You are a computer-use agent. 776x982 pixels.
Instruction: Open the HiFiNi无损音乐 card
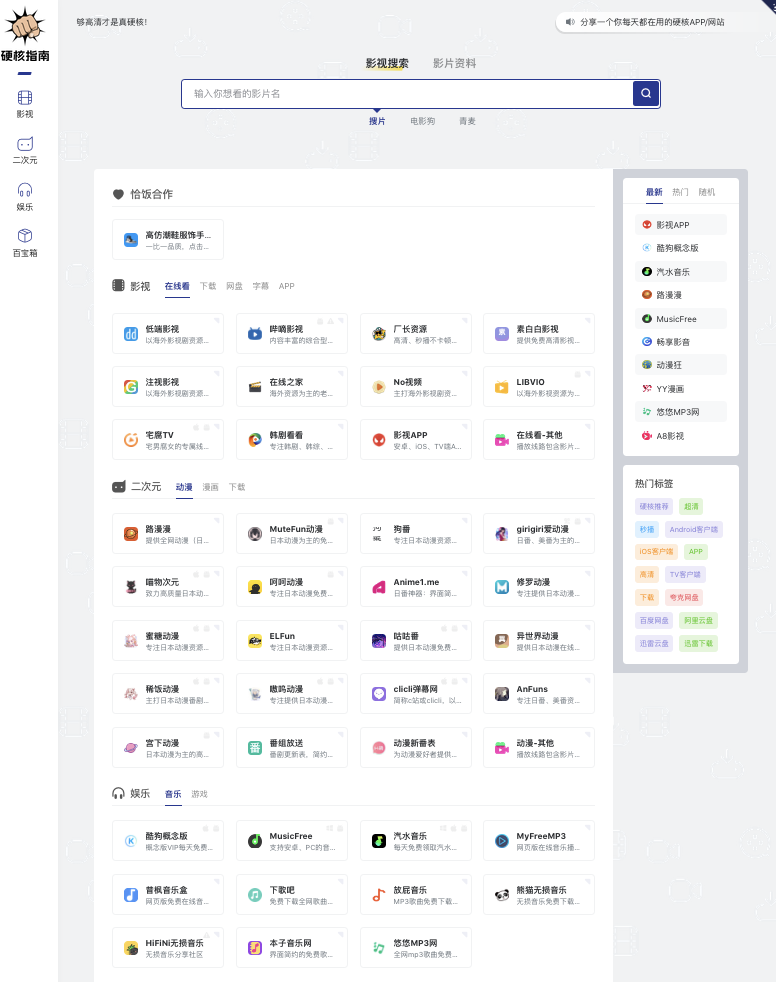(x=168, y=948)
